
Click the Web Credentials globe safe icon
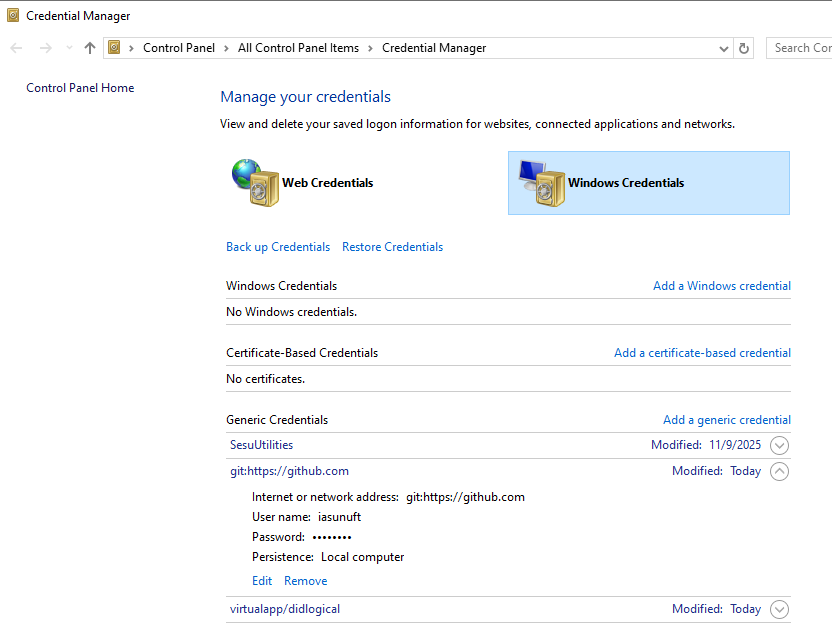254,183
